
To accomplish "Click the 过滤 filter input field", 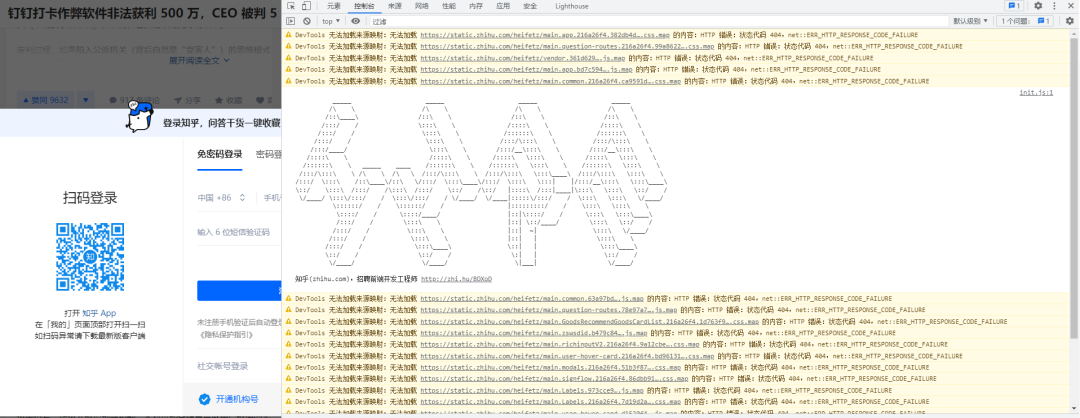I will (x=657, y=21).
